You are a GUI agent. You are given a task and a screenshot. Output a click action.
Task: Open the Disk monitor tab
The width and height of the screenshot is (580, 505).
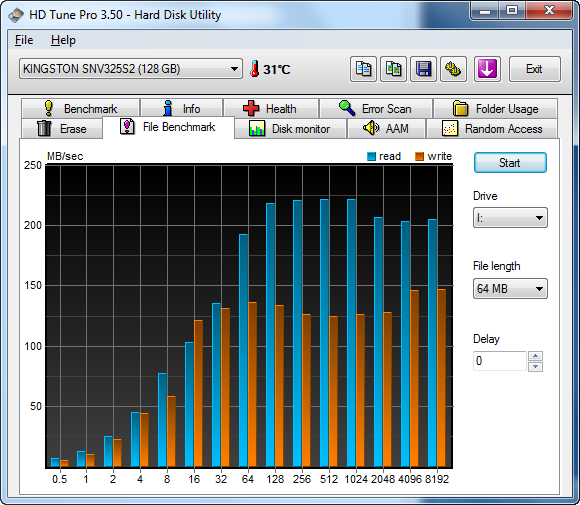click(290, 129)
